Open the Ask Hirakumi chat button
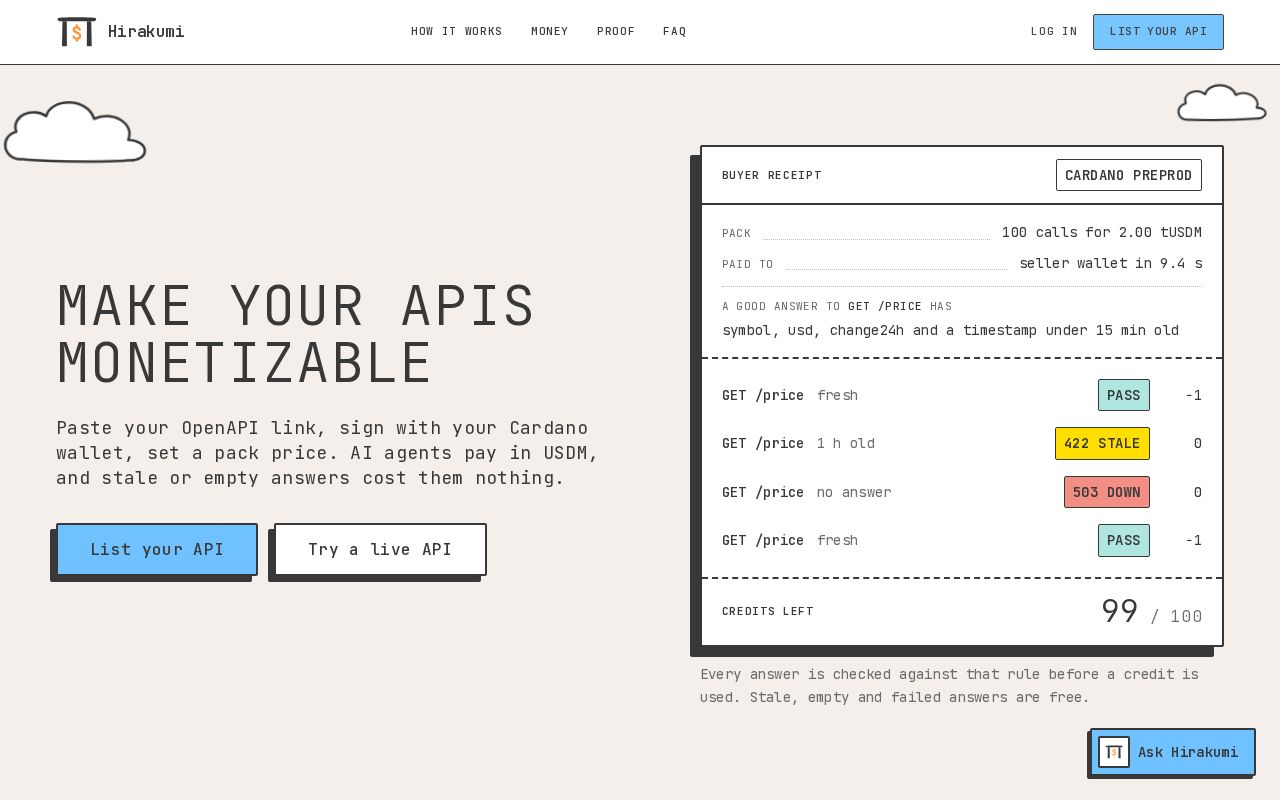Viewport: 1280px width, 800px height. 1172,752
